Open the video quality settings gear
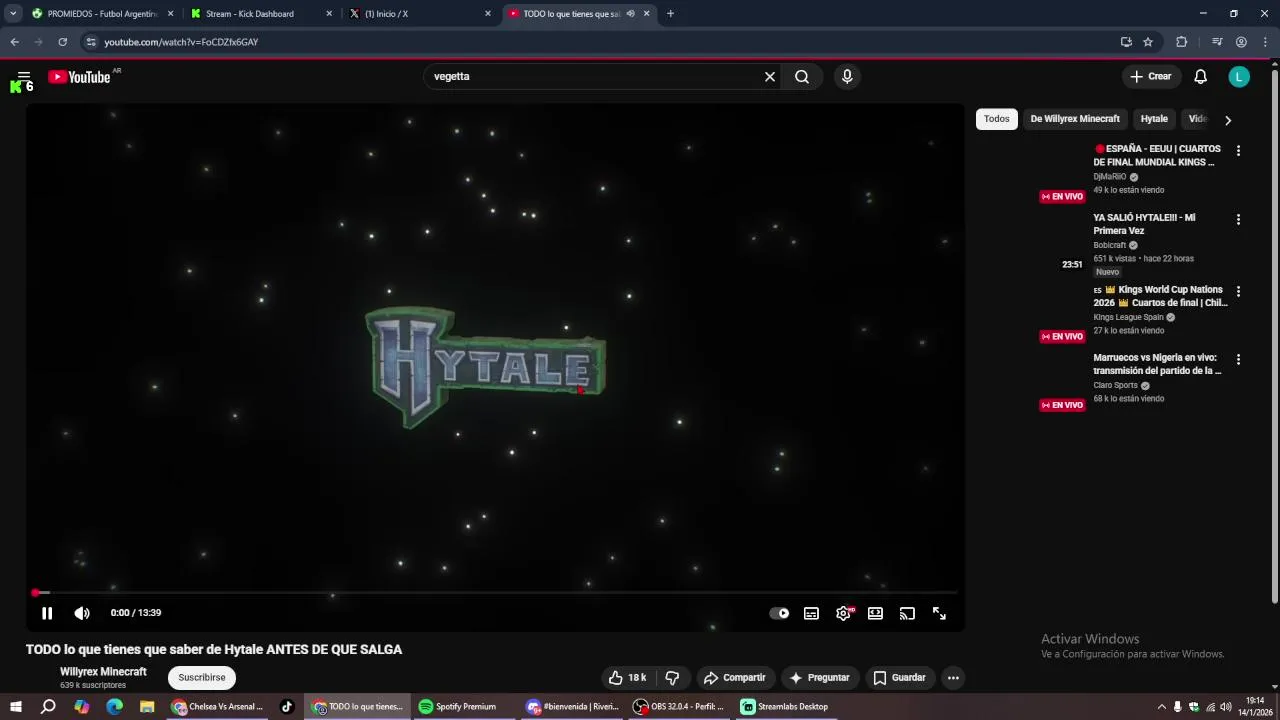 [843, 613]
